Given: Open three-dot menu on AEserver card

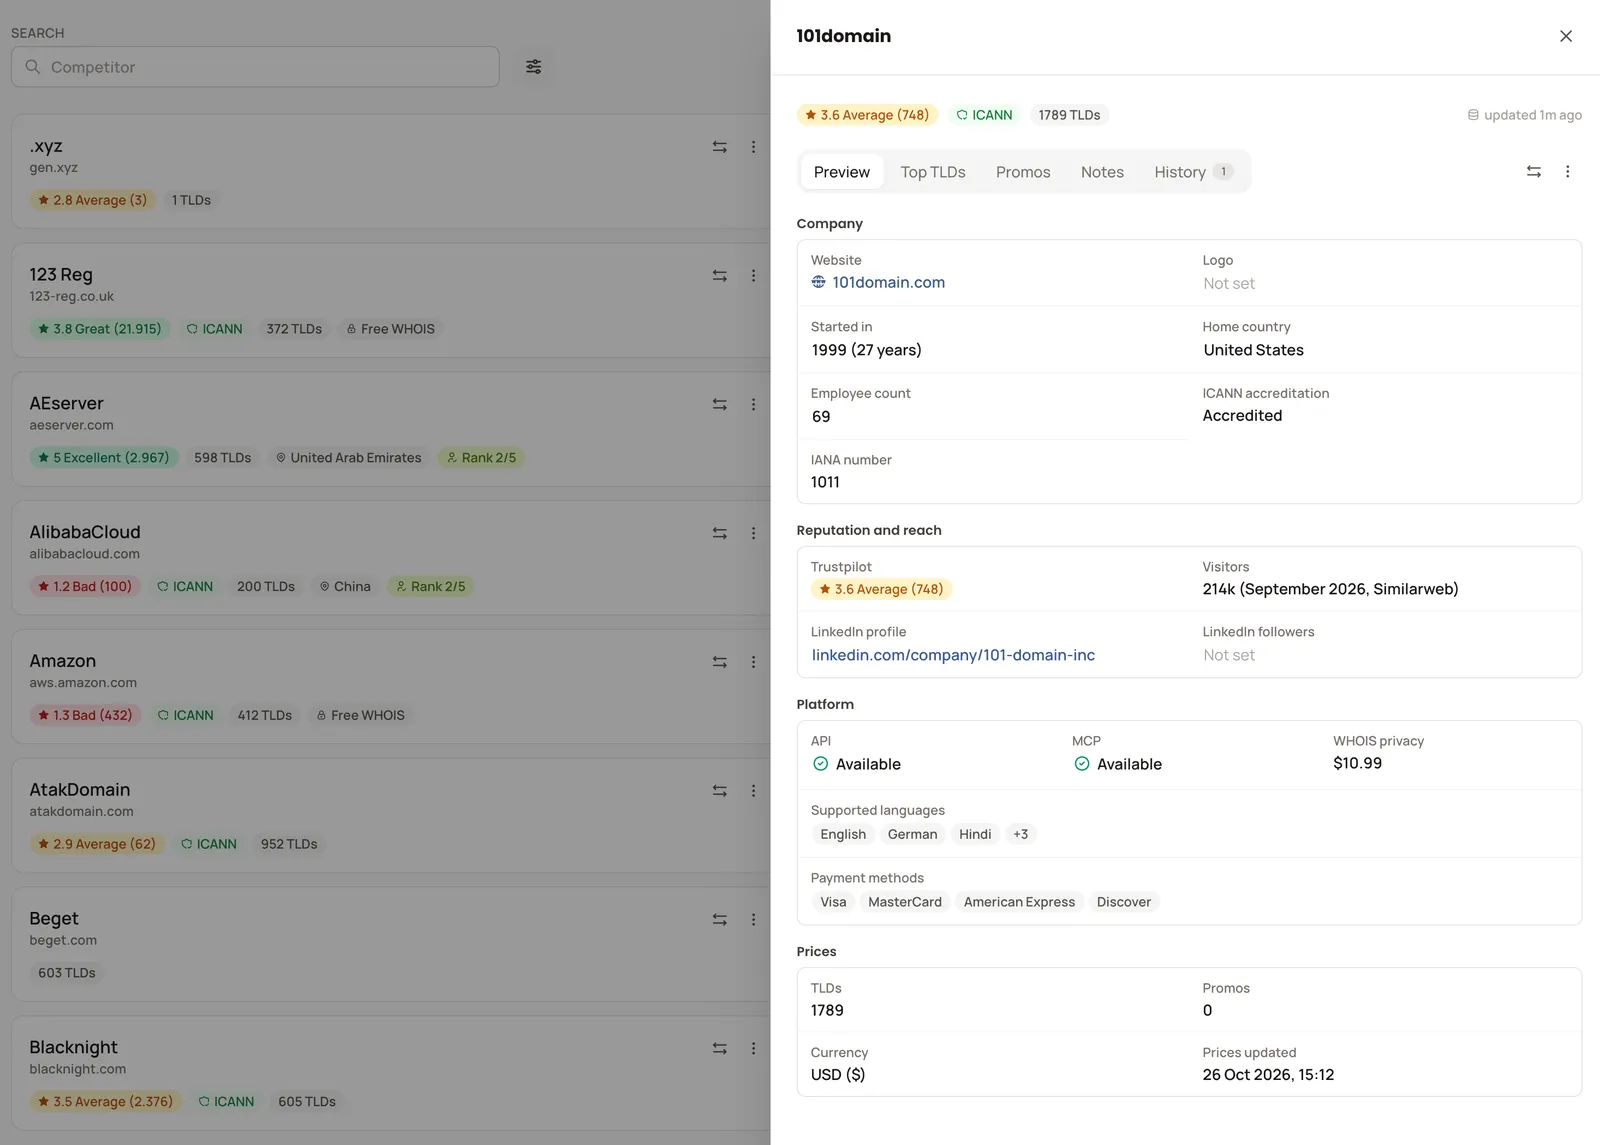Looking at the screenshot, I should coord(753,405).
